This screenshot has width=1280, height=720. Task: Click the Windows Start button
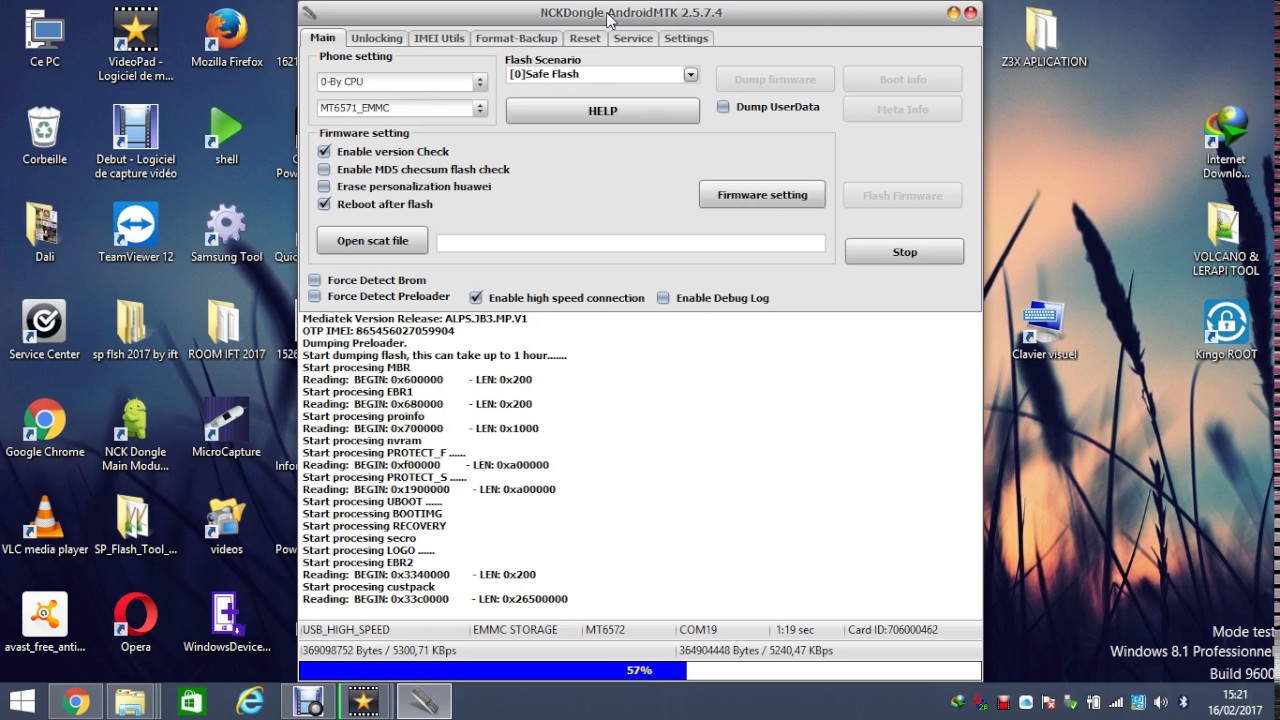pos(22,702)
